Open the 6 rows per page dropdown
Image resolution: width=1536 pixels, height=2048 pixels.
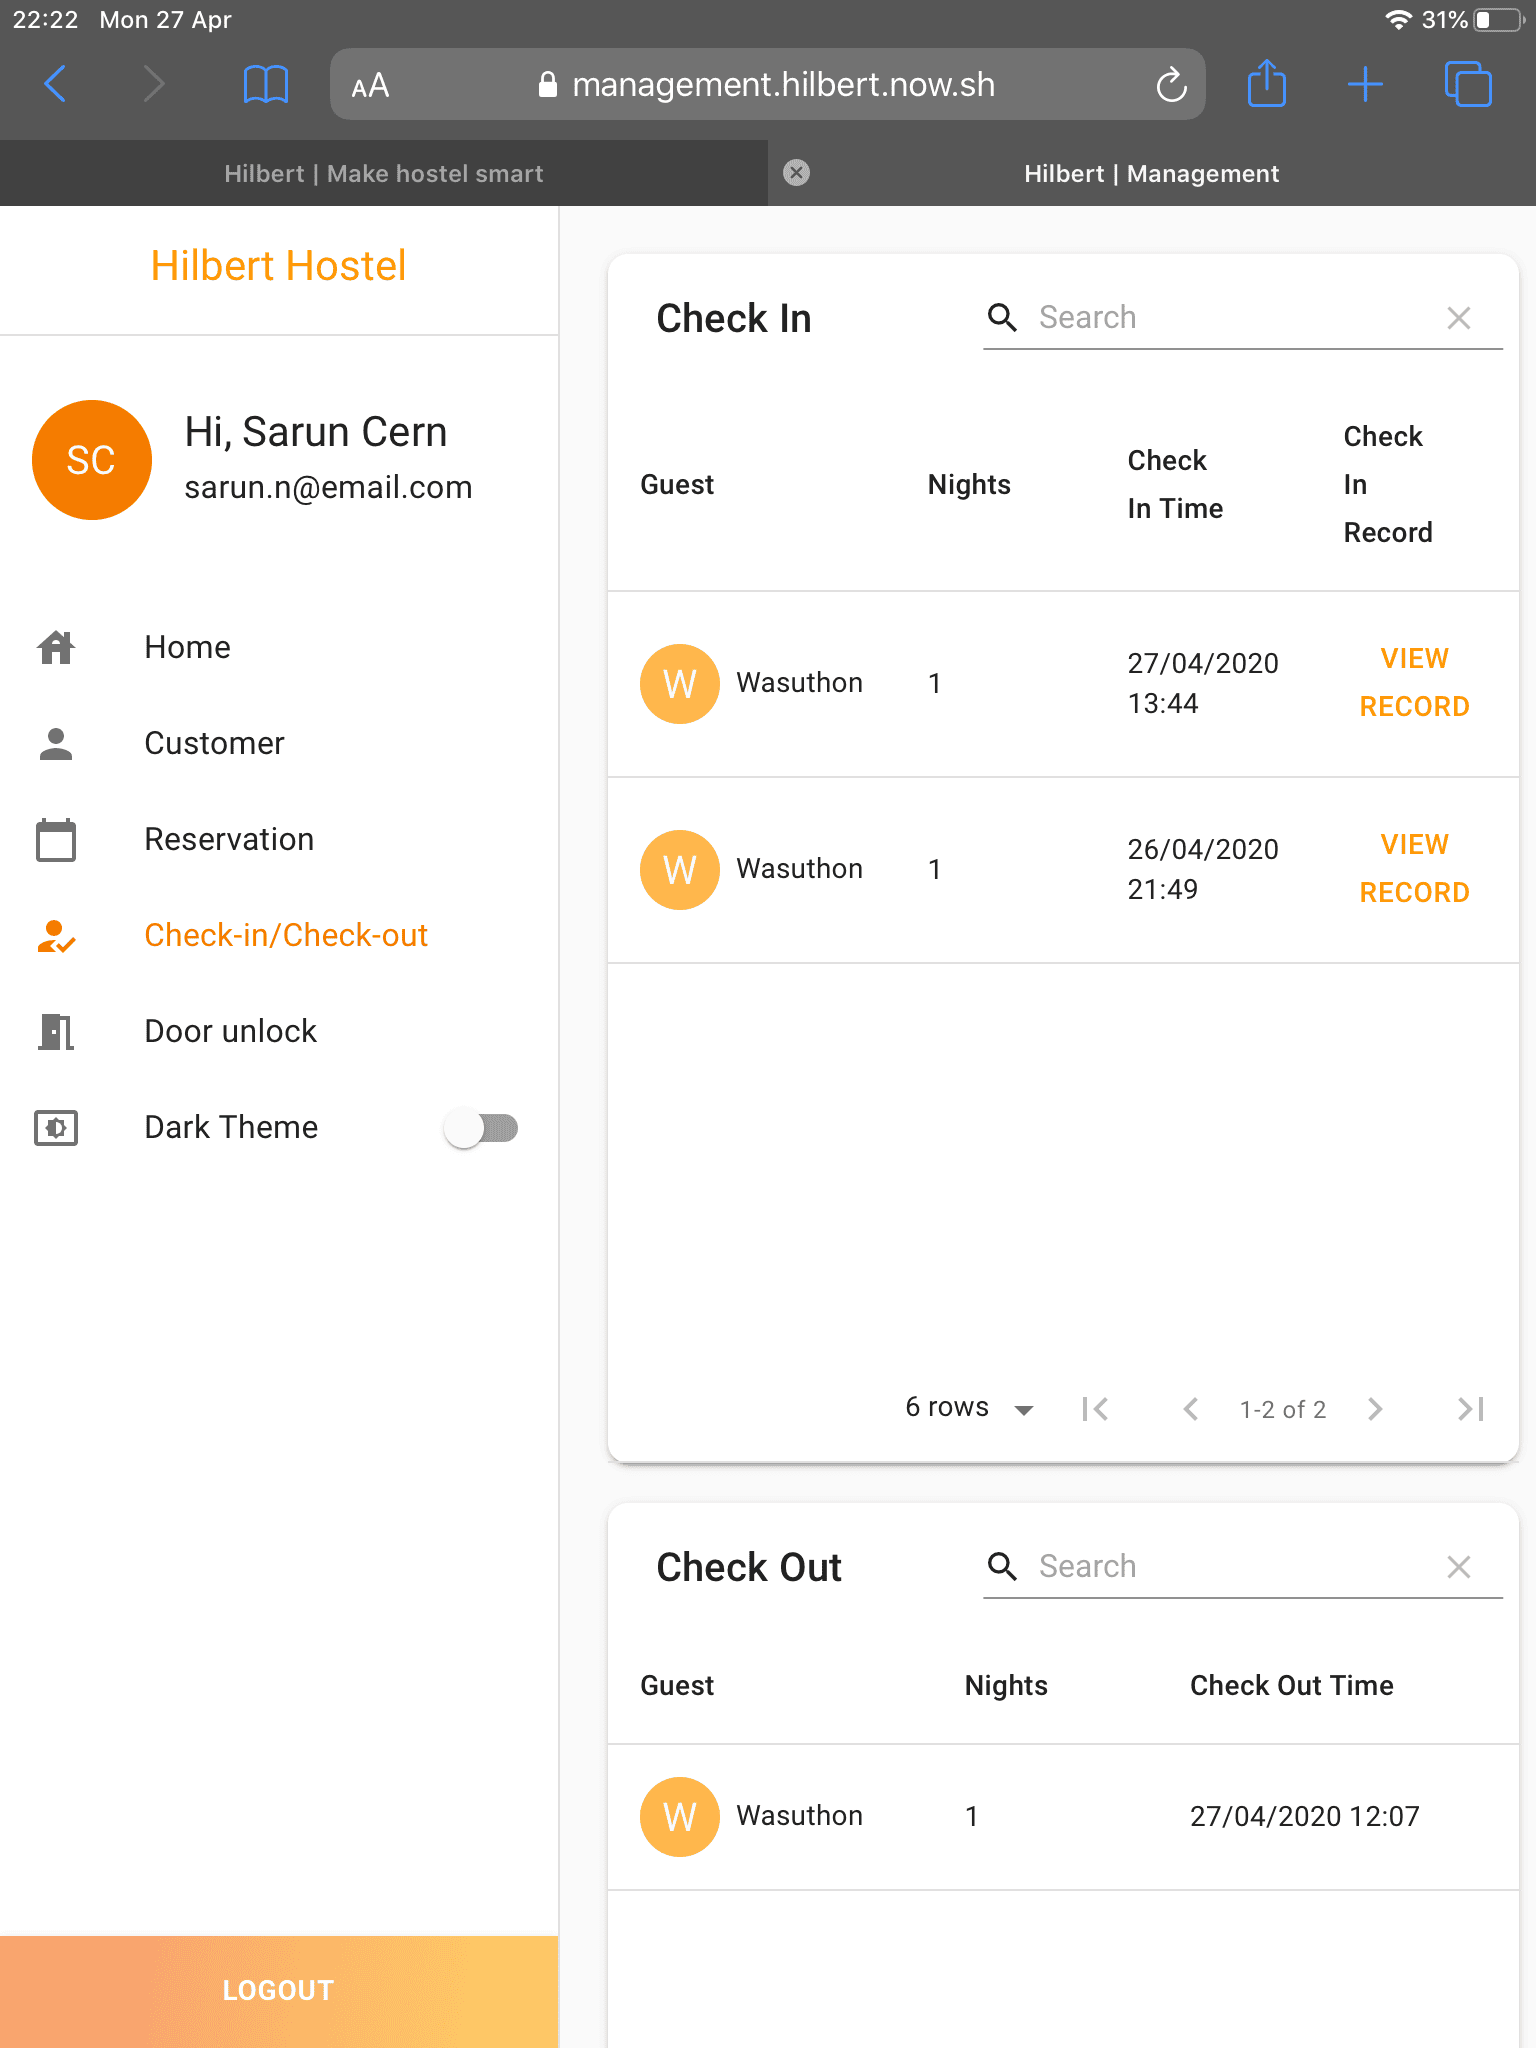coord(969,1408)
